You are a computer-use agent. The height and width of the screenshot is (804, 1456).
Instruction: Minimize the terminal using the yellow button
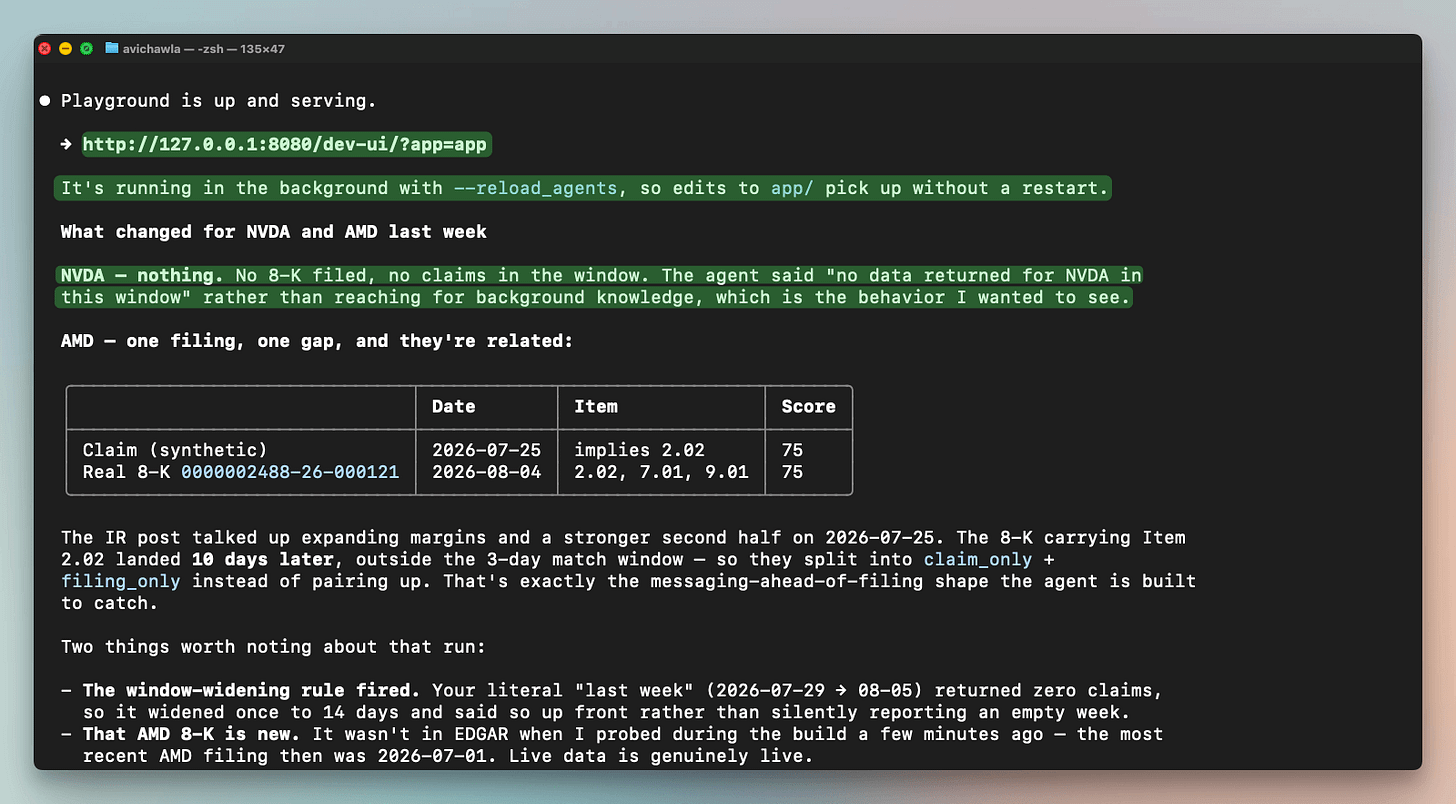(x=66, y=48)
